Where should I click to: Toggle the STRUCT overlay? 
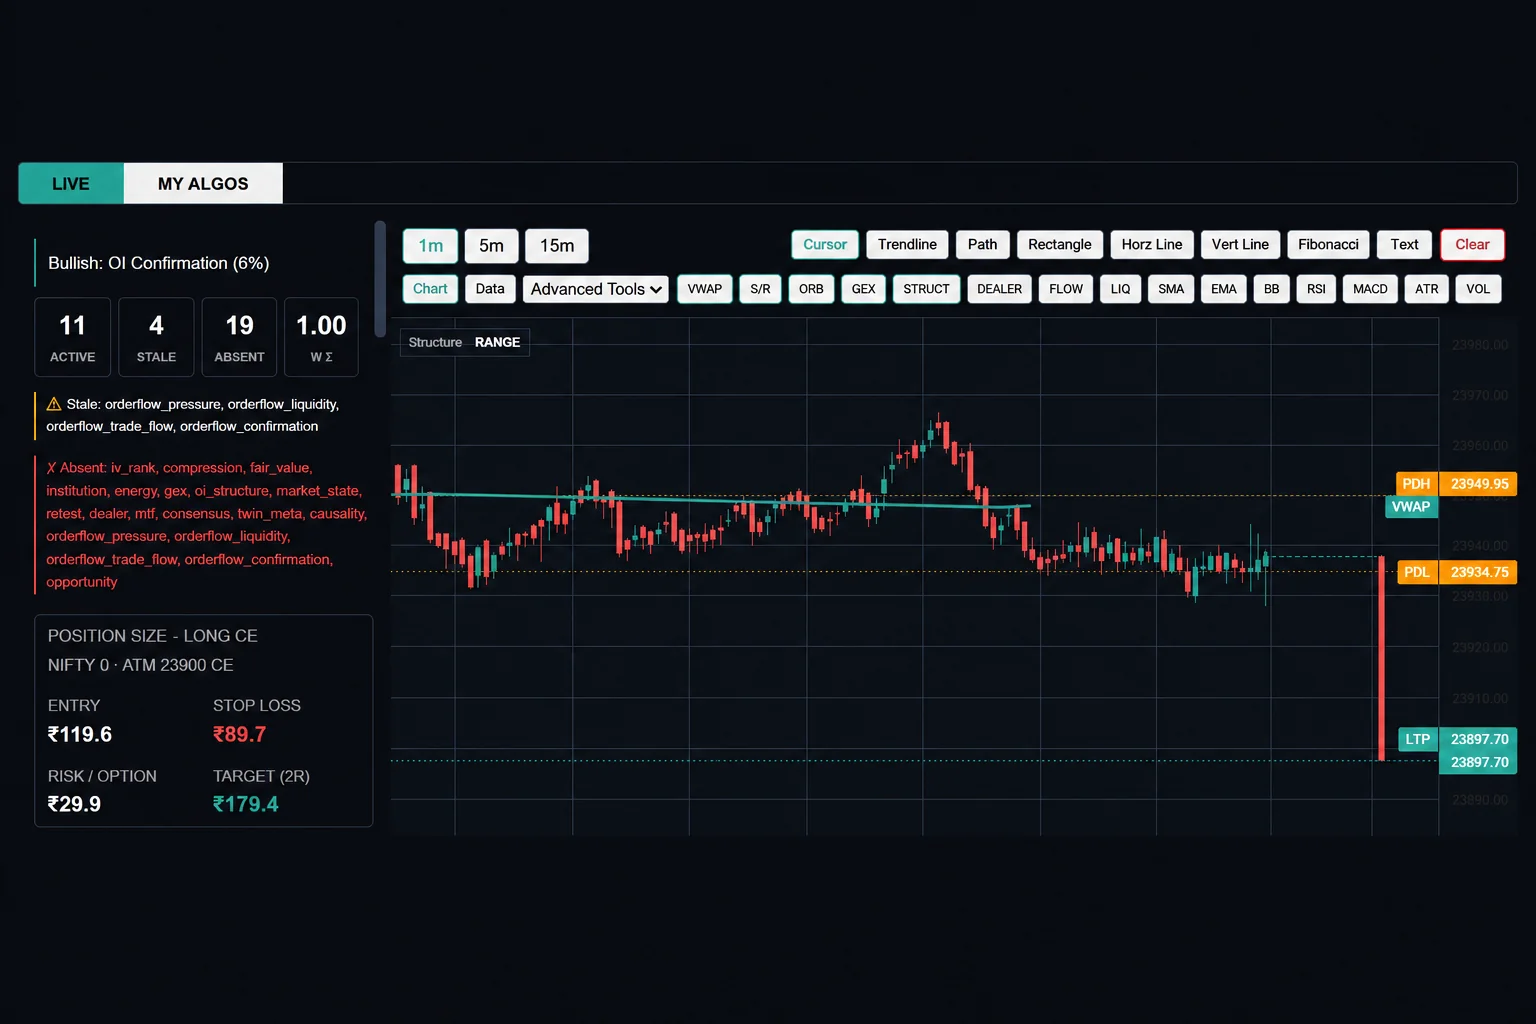(926, 289)
